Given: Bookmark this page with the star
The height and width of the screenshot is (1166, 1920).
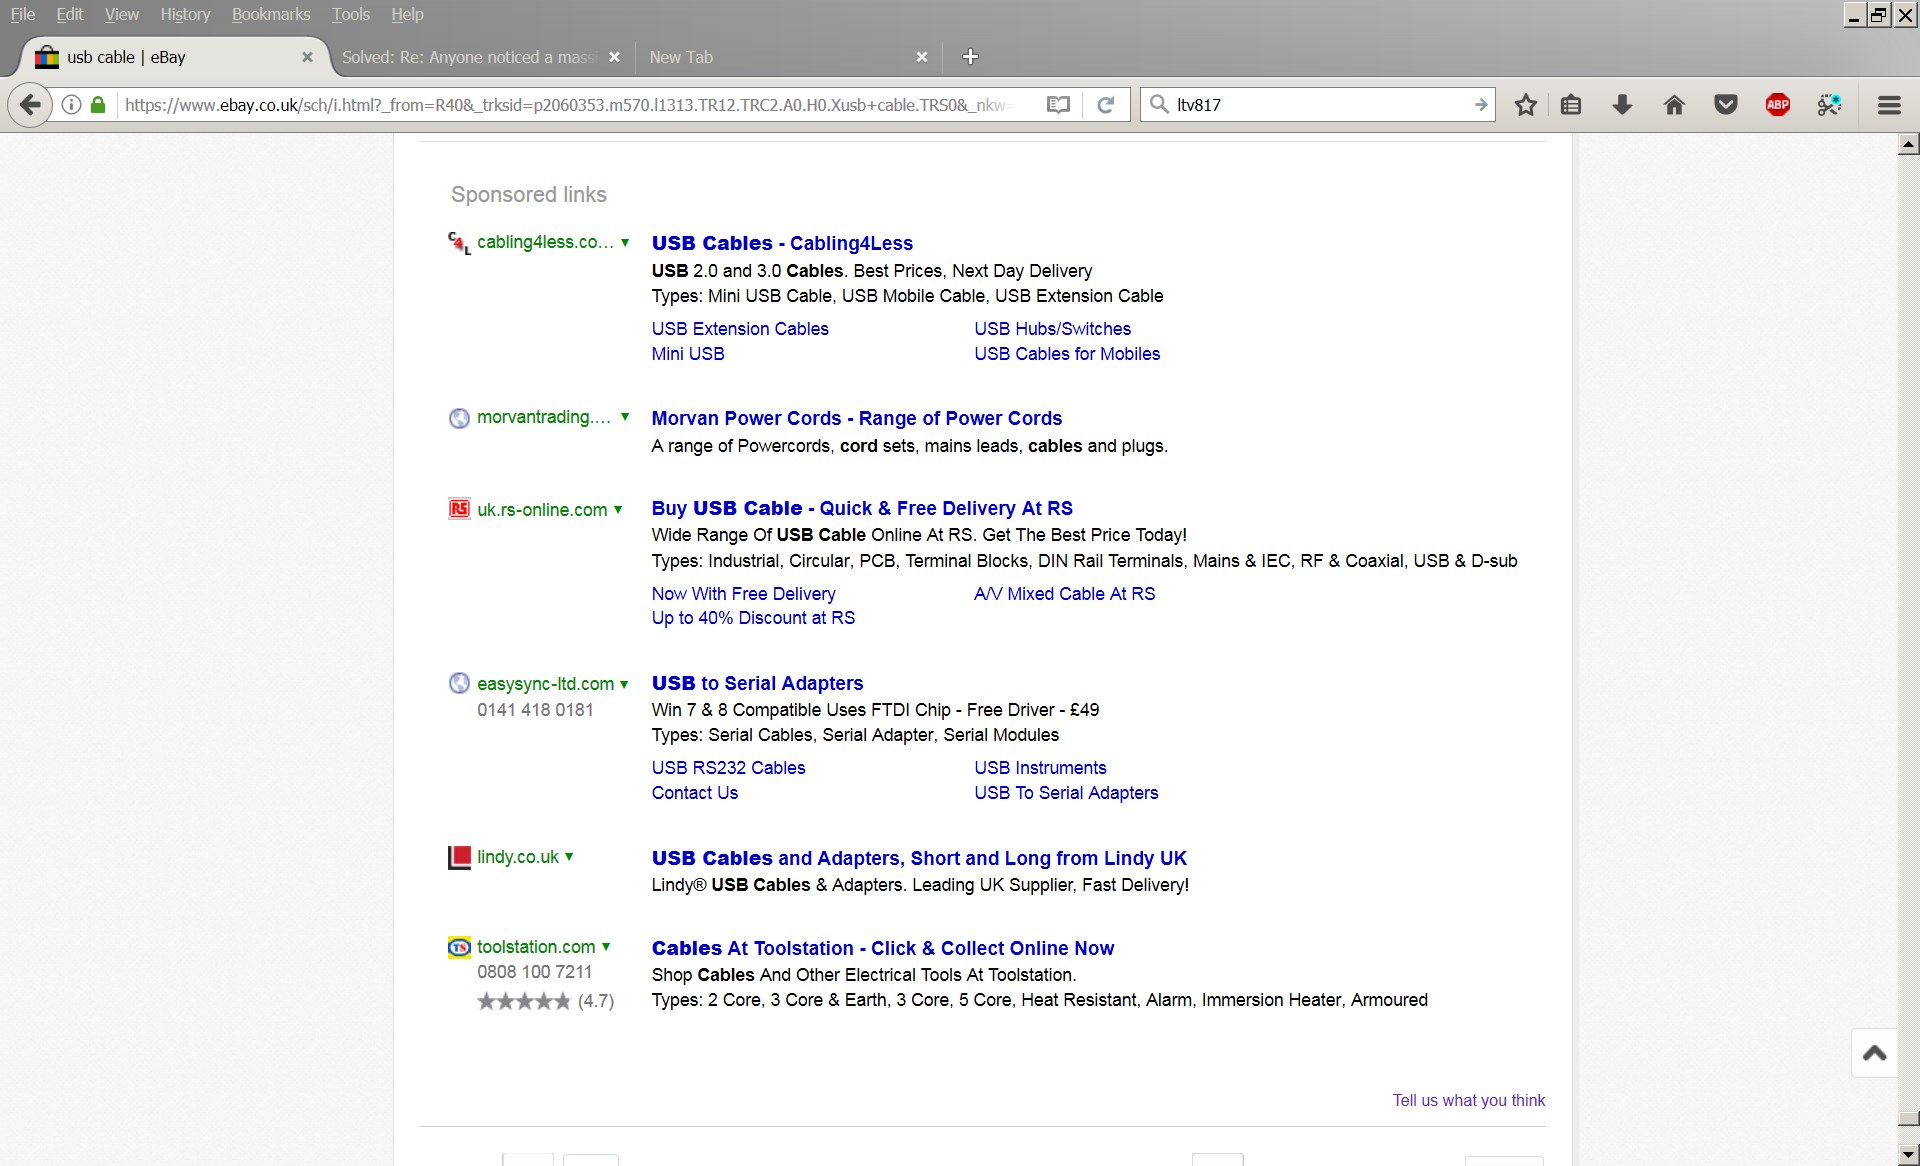Looking at the screenshot, I should coord(1526,104).
